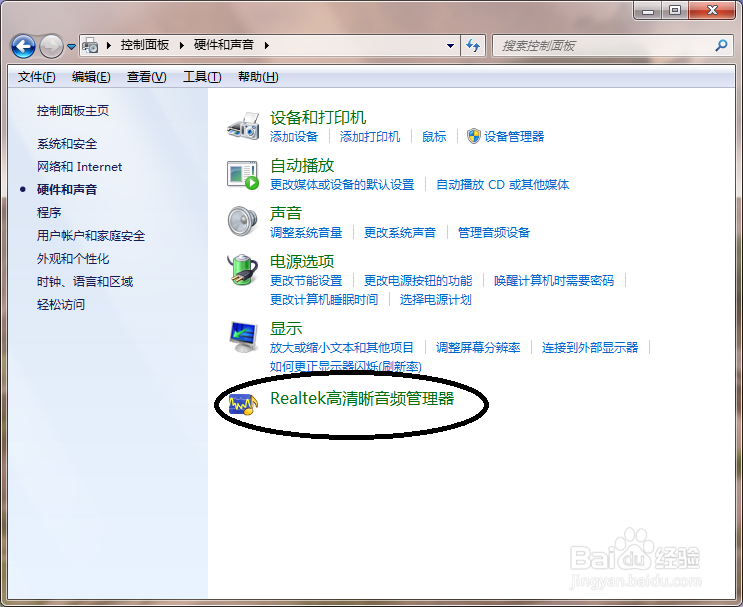
Task: Click the Control Panel icon in address bar
Action: tap(90, 45)
